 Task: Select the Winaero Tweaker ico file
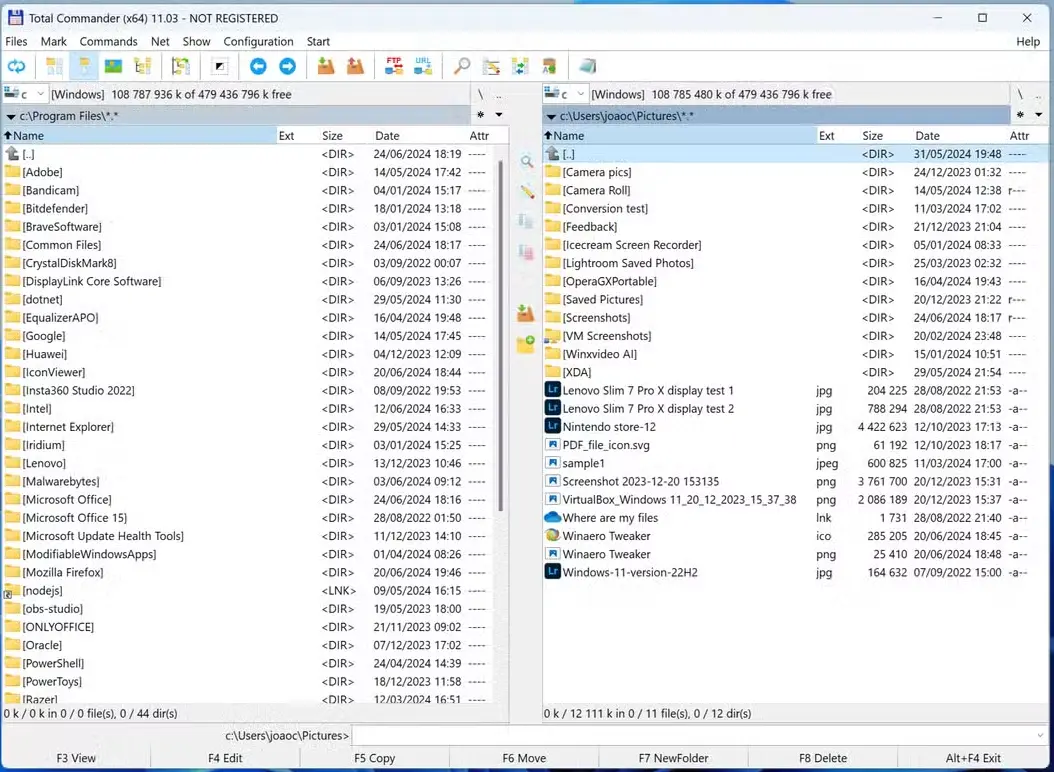(x=610, y=536)
